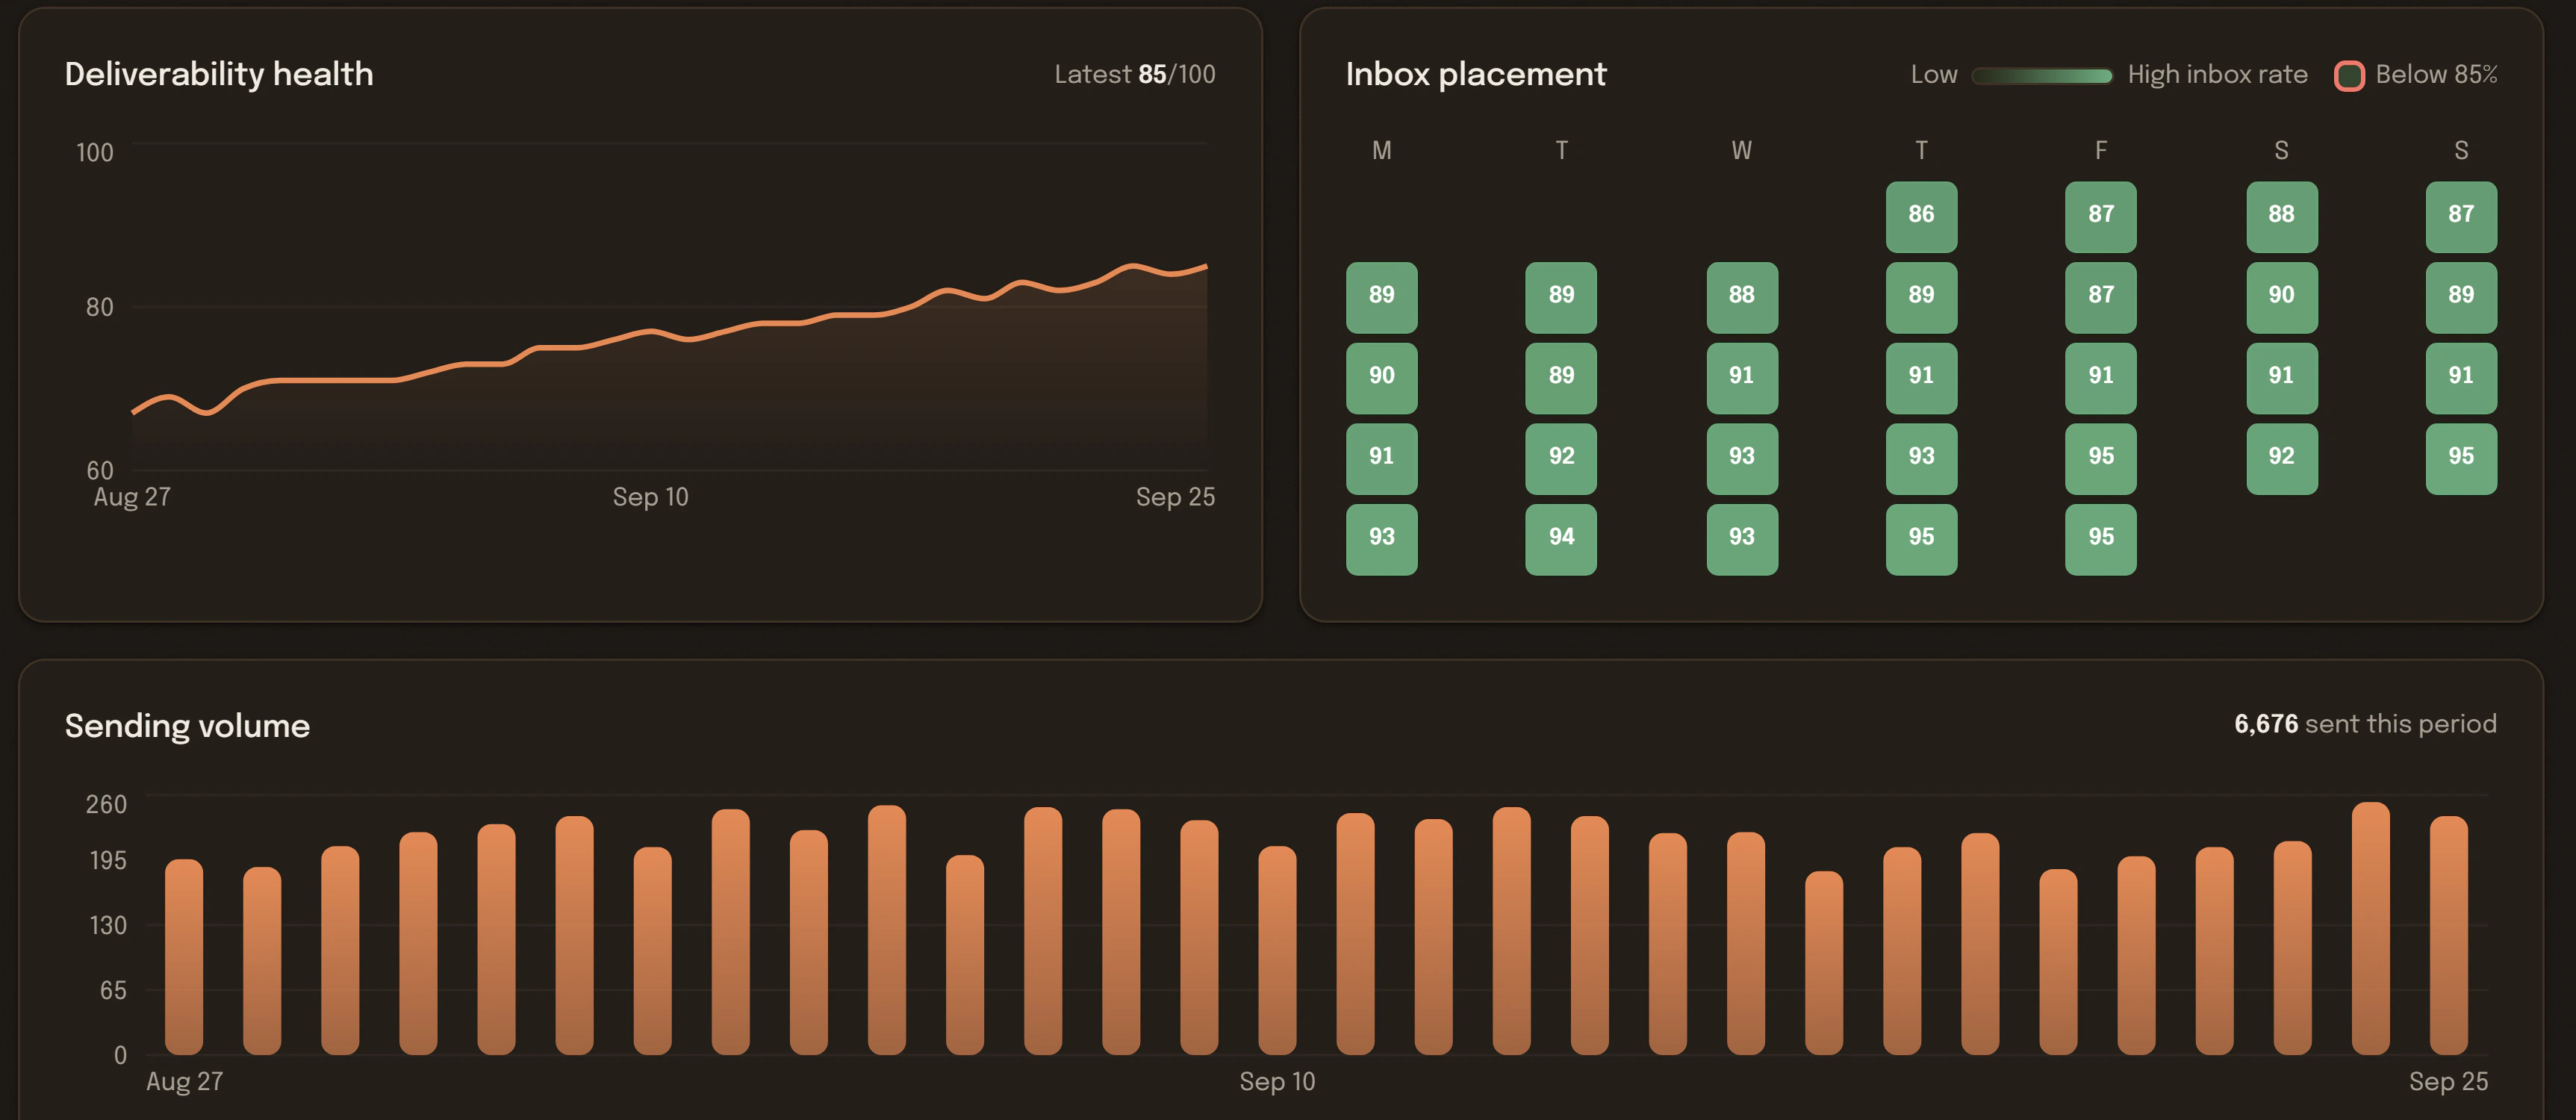This screenshot has height=1120, width=2576.
Task: Click the W weekday header
Action: 1742,150
